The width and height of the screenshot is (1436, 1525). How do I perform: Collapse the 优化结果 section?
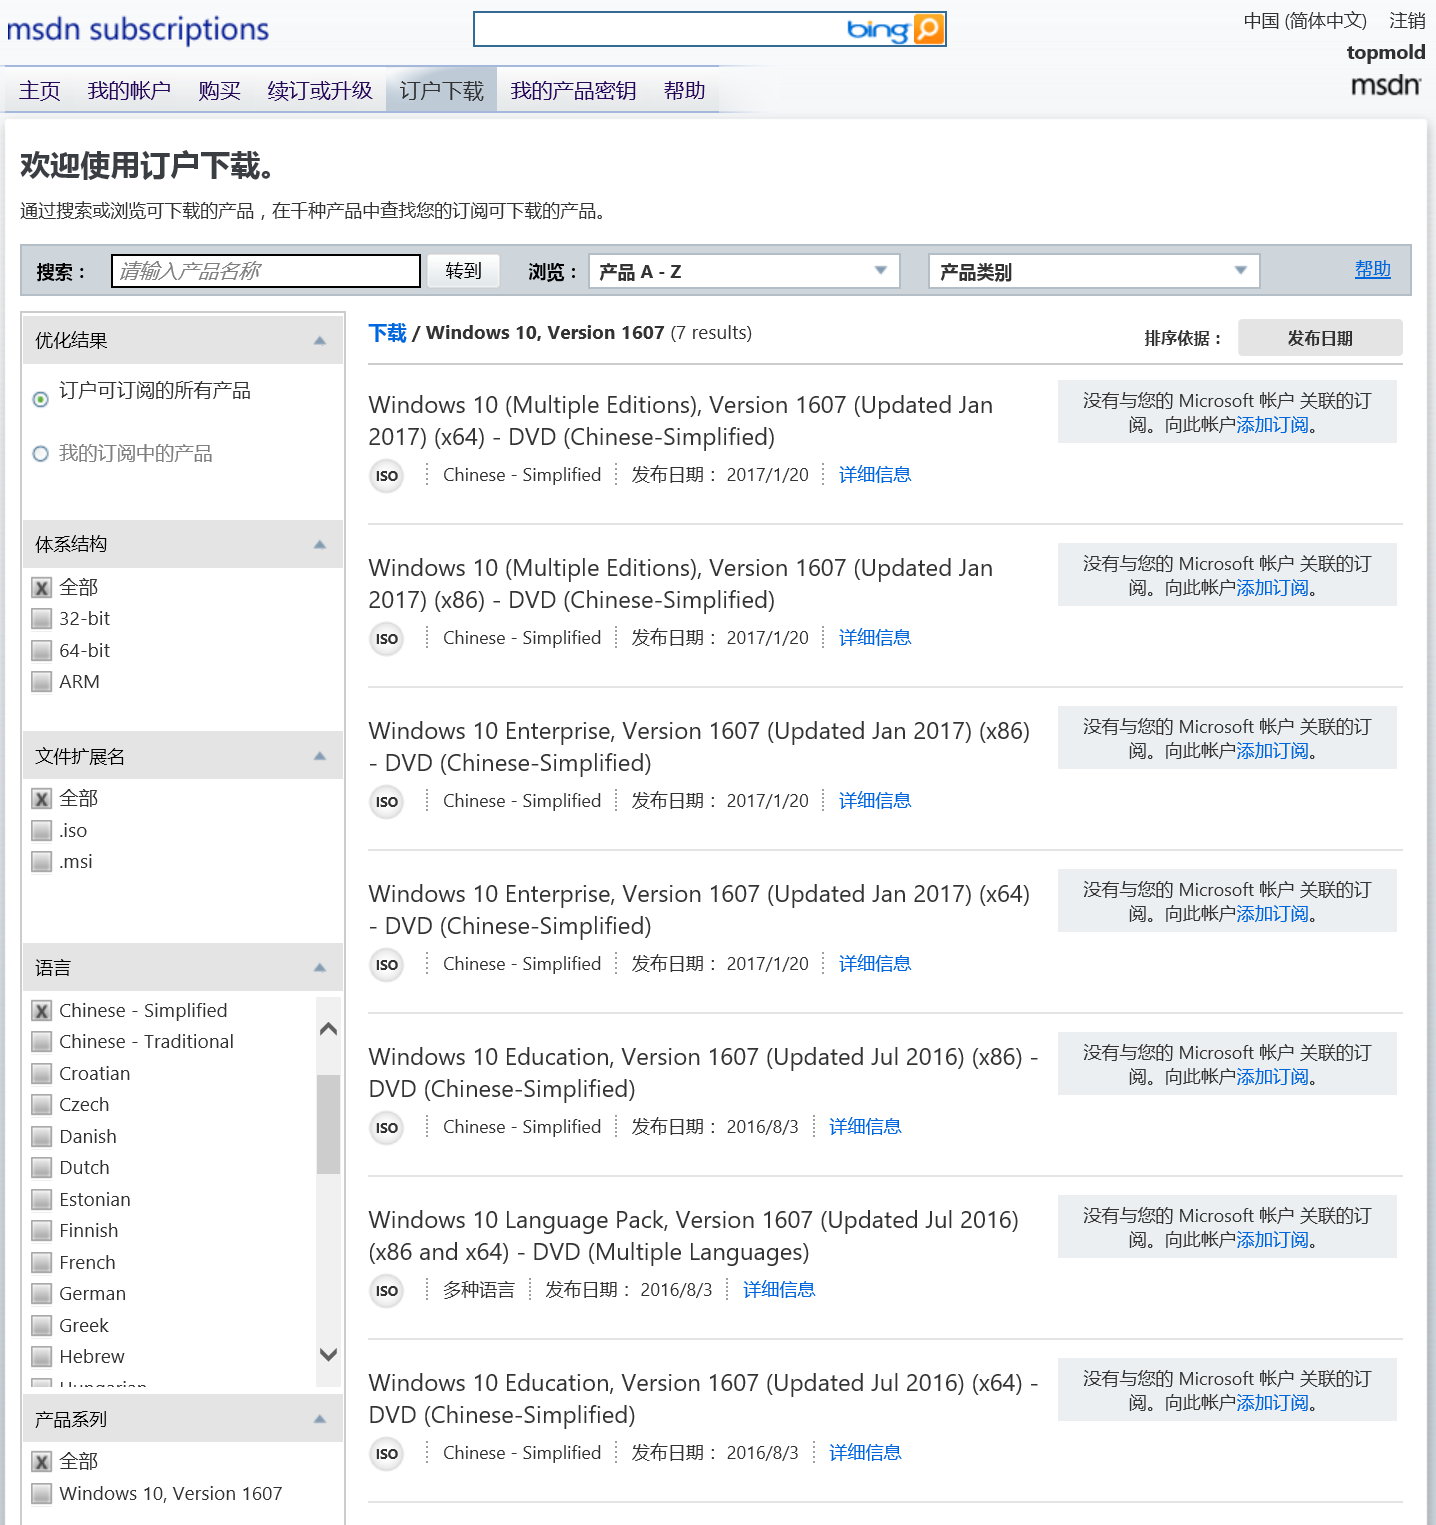320,341
